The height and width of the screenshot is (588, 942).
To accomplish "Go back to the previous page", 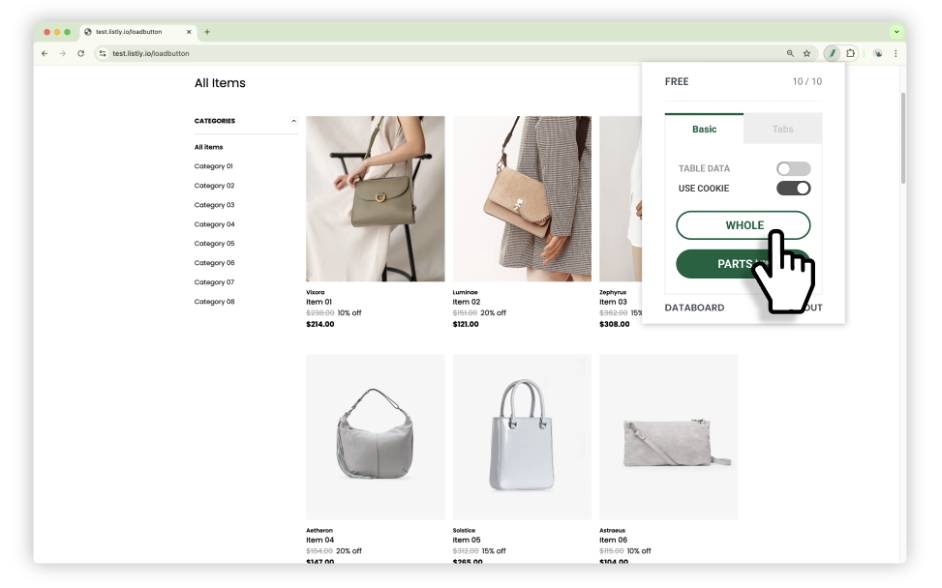I will tap(45, 53).
